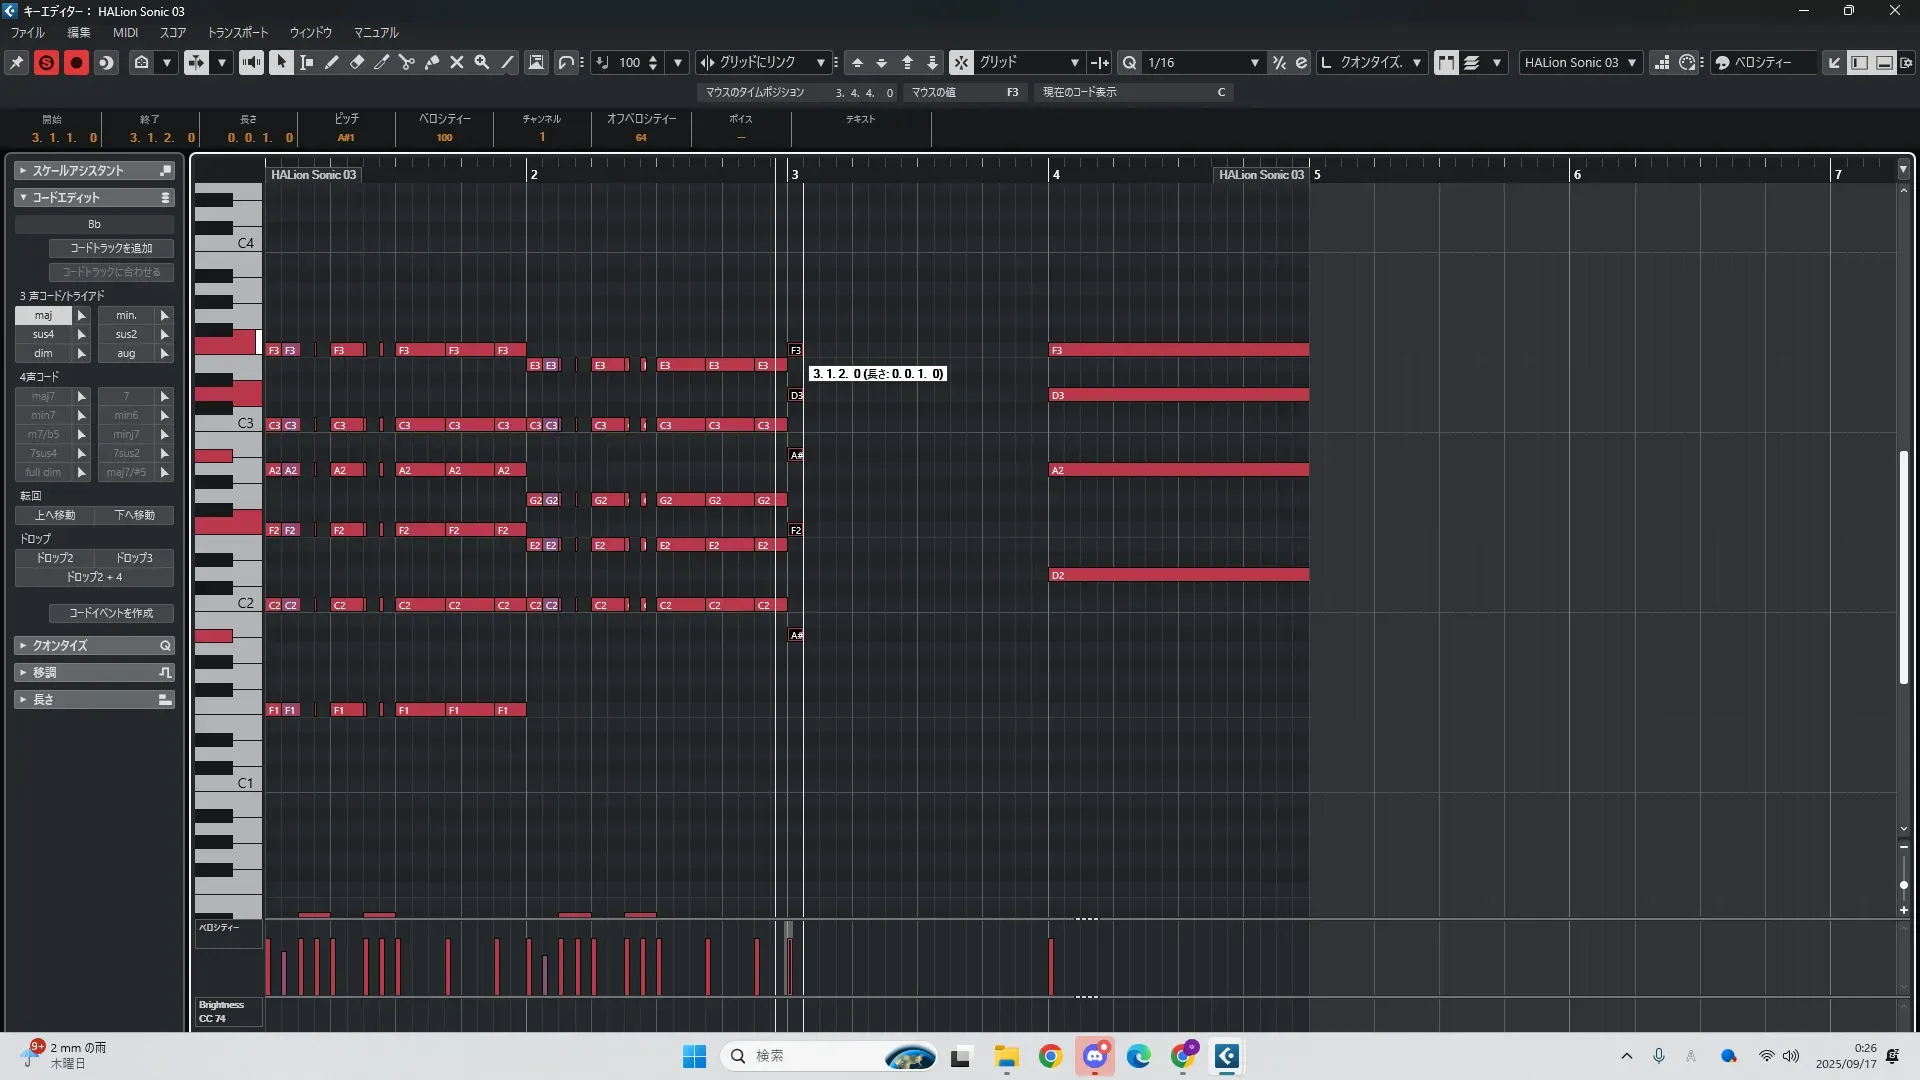Select the Draw pencil tool

coord(332,62)
